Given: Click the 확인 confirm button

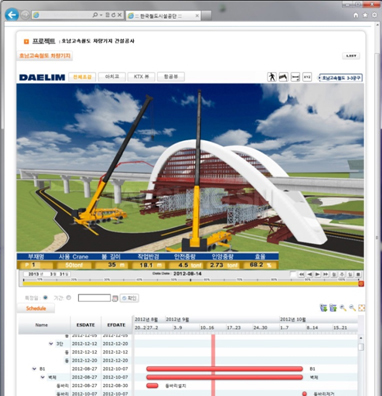Looking at the screenshot, I should click(129, 298).
